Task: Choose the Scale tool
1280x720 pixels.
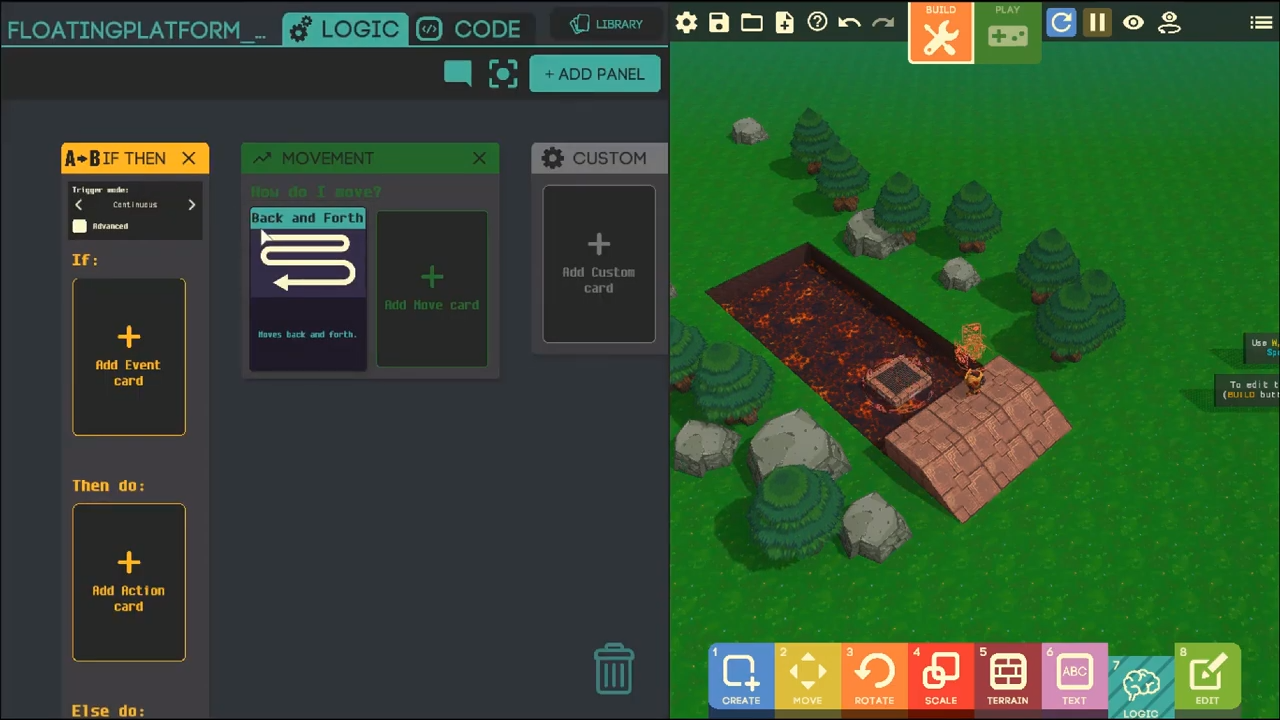Action: [x=940, y=676]
